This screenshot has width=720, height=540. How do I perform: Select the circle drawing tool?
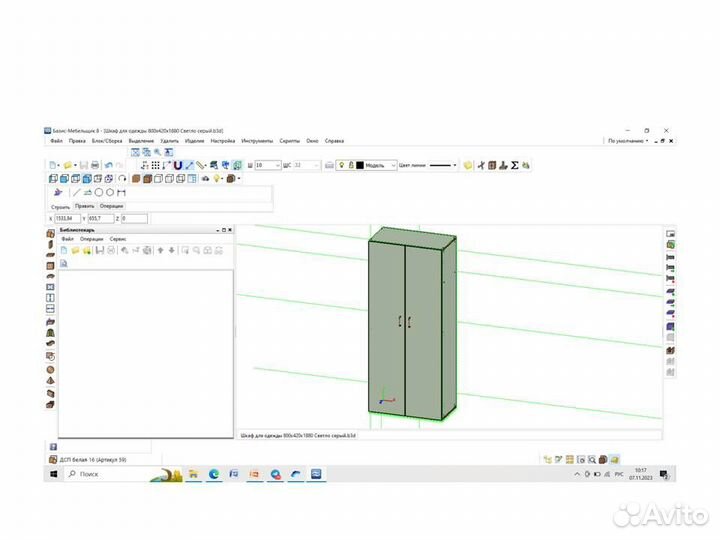(99, 192)
